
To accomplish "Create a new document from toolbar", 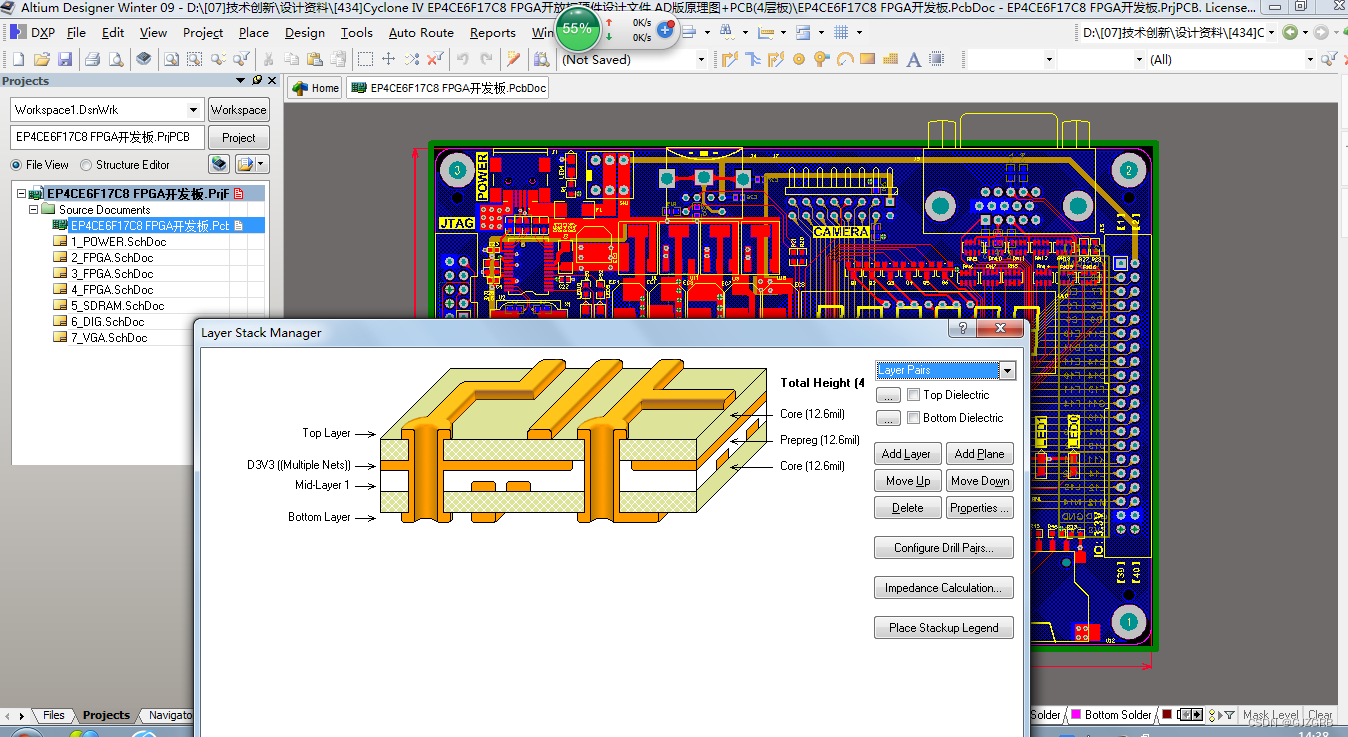I will coord(17,60).
